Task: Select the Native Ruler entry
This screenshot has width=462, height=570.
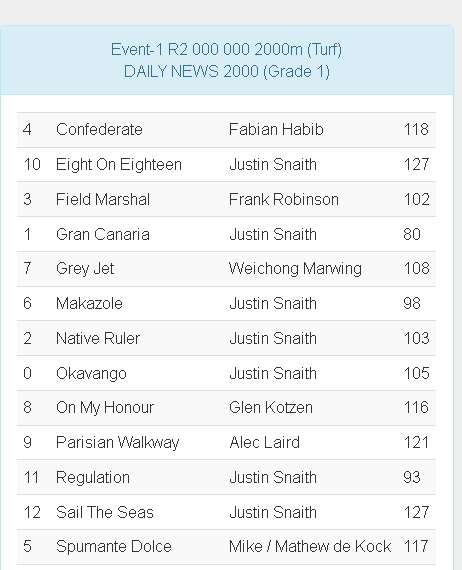Action: point(98,338)
